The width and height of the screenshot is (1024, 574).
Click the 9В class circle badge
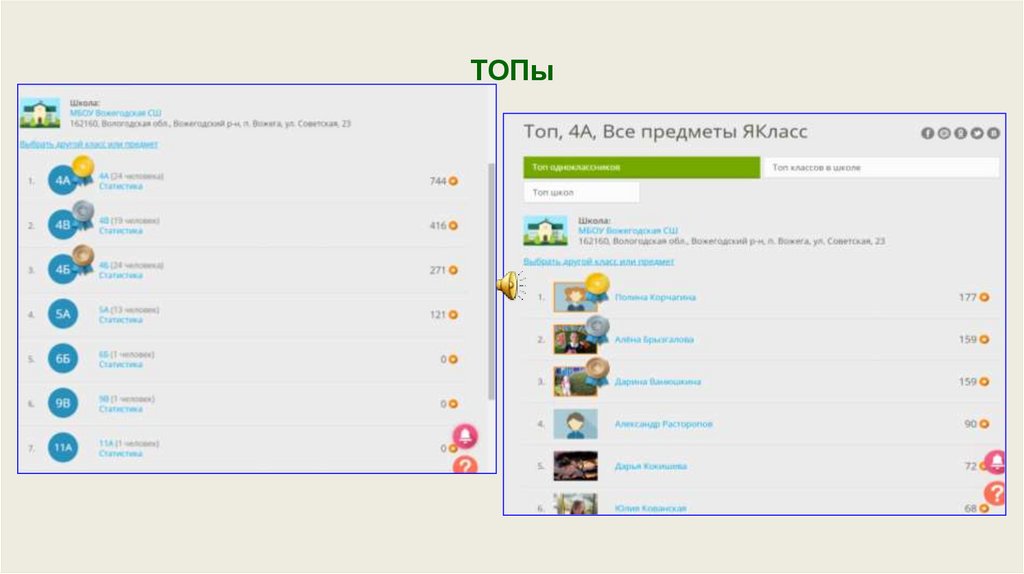[63, 403]
